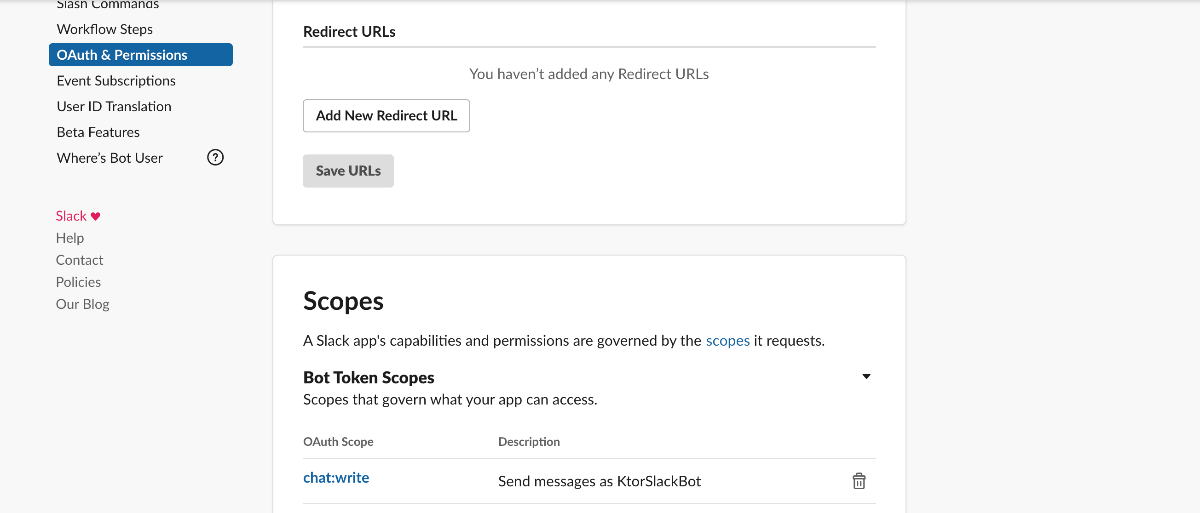Image resolution: width=1200 pixels, height=513 pixels.
Task: Open the Help link in the sidebar
Action: (70, 238)
